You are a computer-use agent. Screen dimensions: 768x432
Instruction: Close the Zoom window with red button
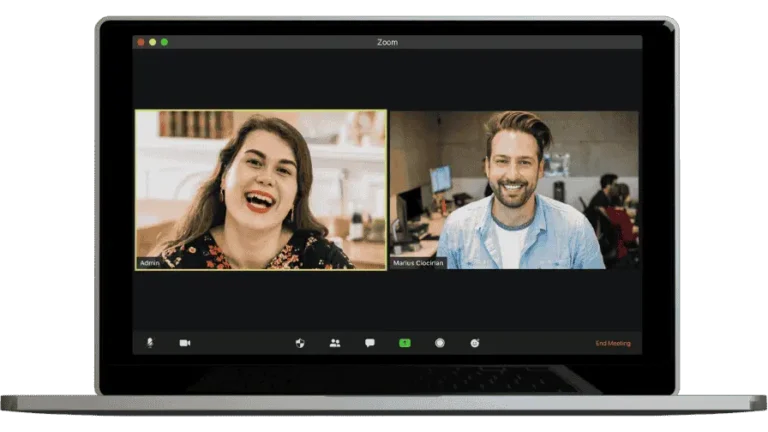tap(141, 42)
